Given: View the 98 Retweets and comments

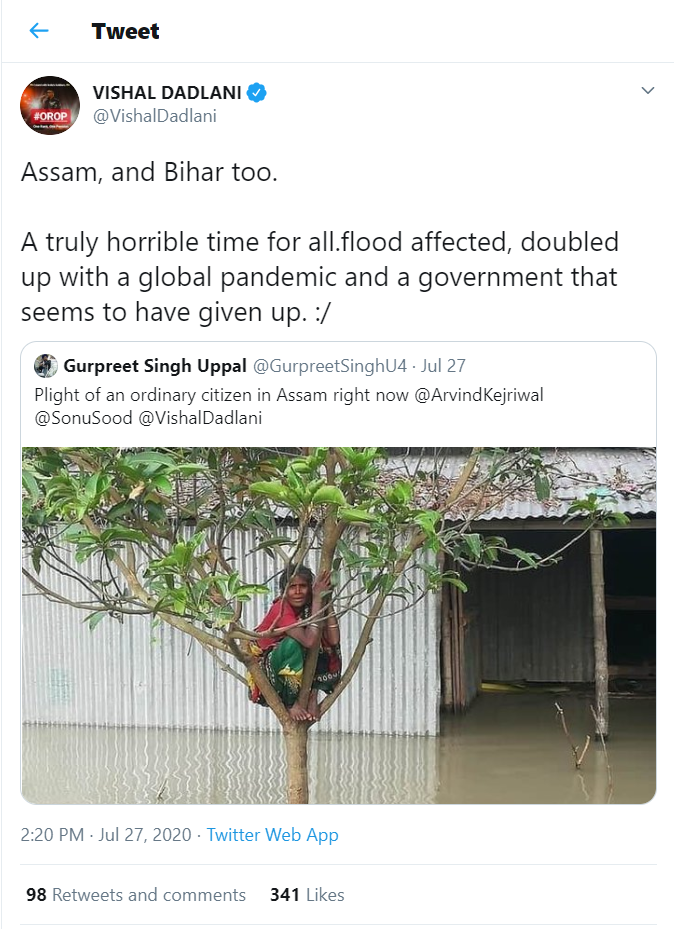Looking at the screenshot, I should [136, 895].
